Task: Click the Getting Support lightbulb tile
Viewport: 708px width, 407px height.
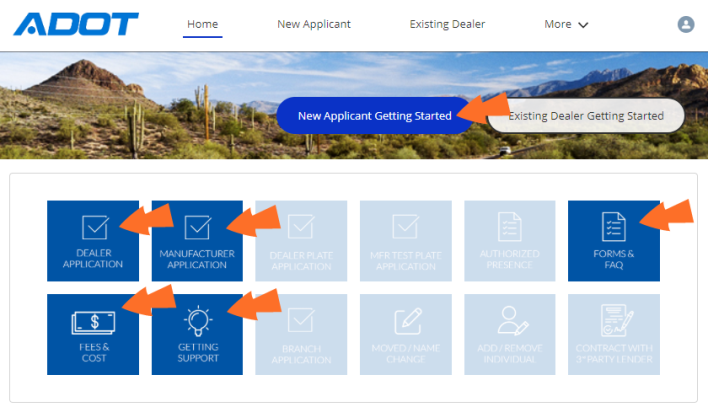Action: 197,334
